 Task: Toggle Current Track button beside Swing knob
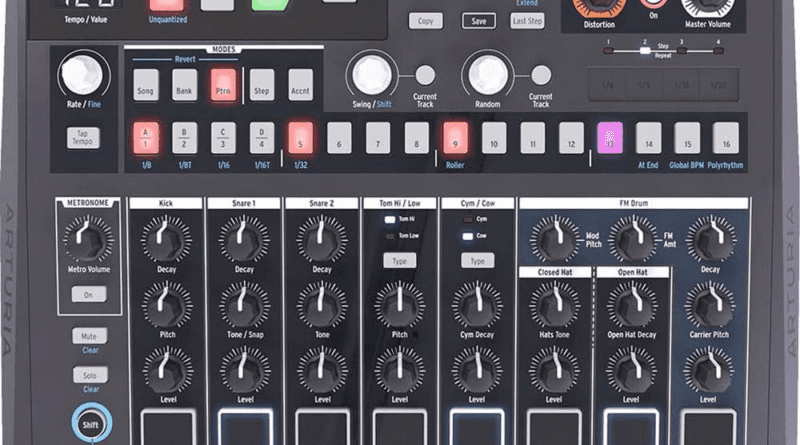coord(425,75)
